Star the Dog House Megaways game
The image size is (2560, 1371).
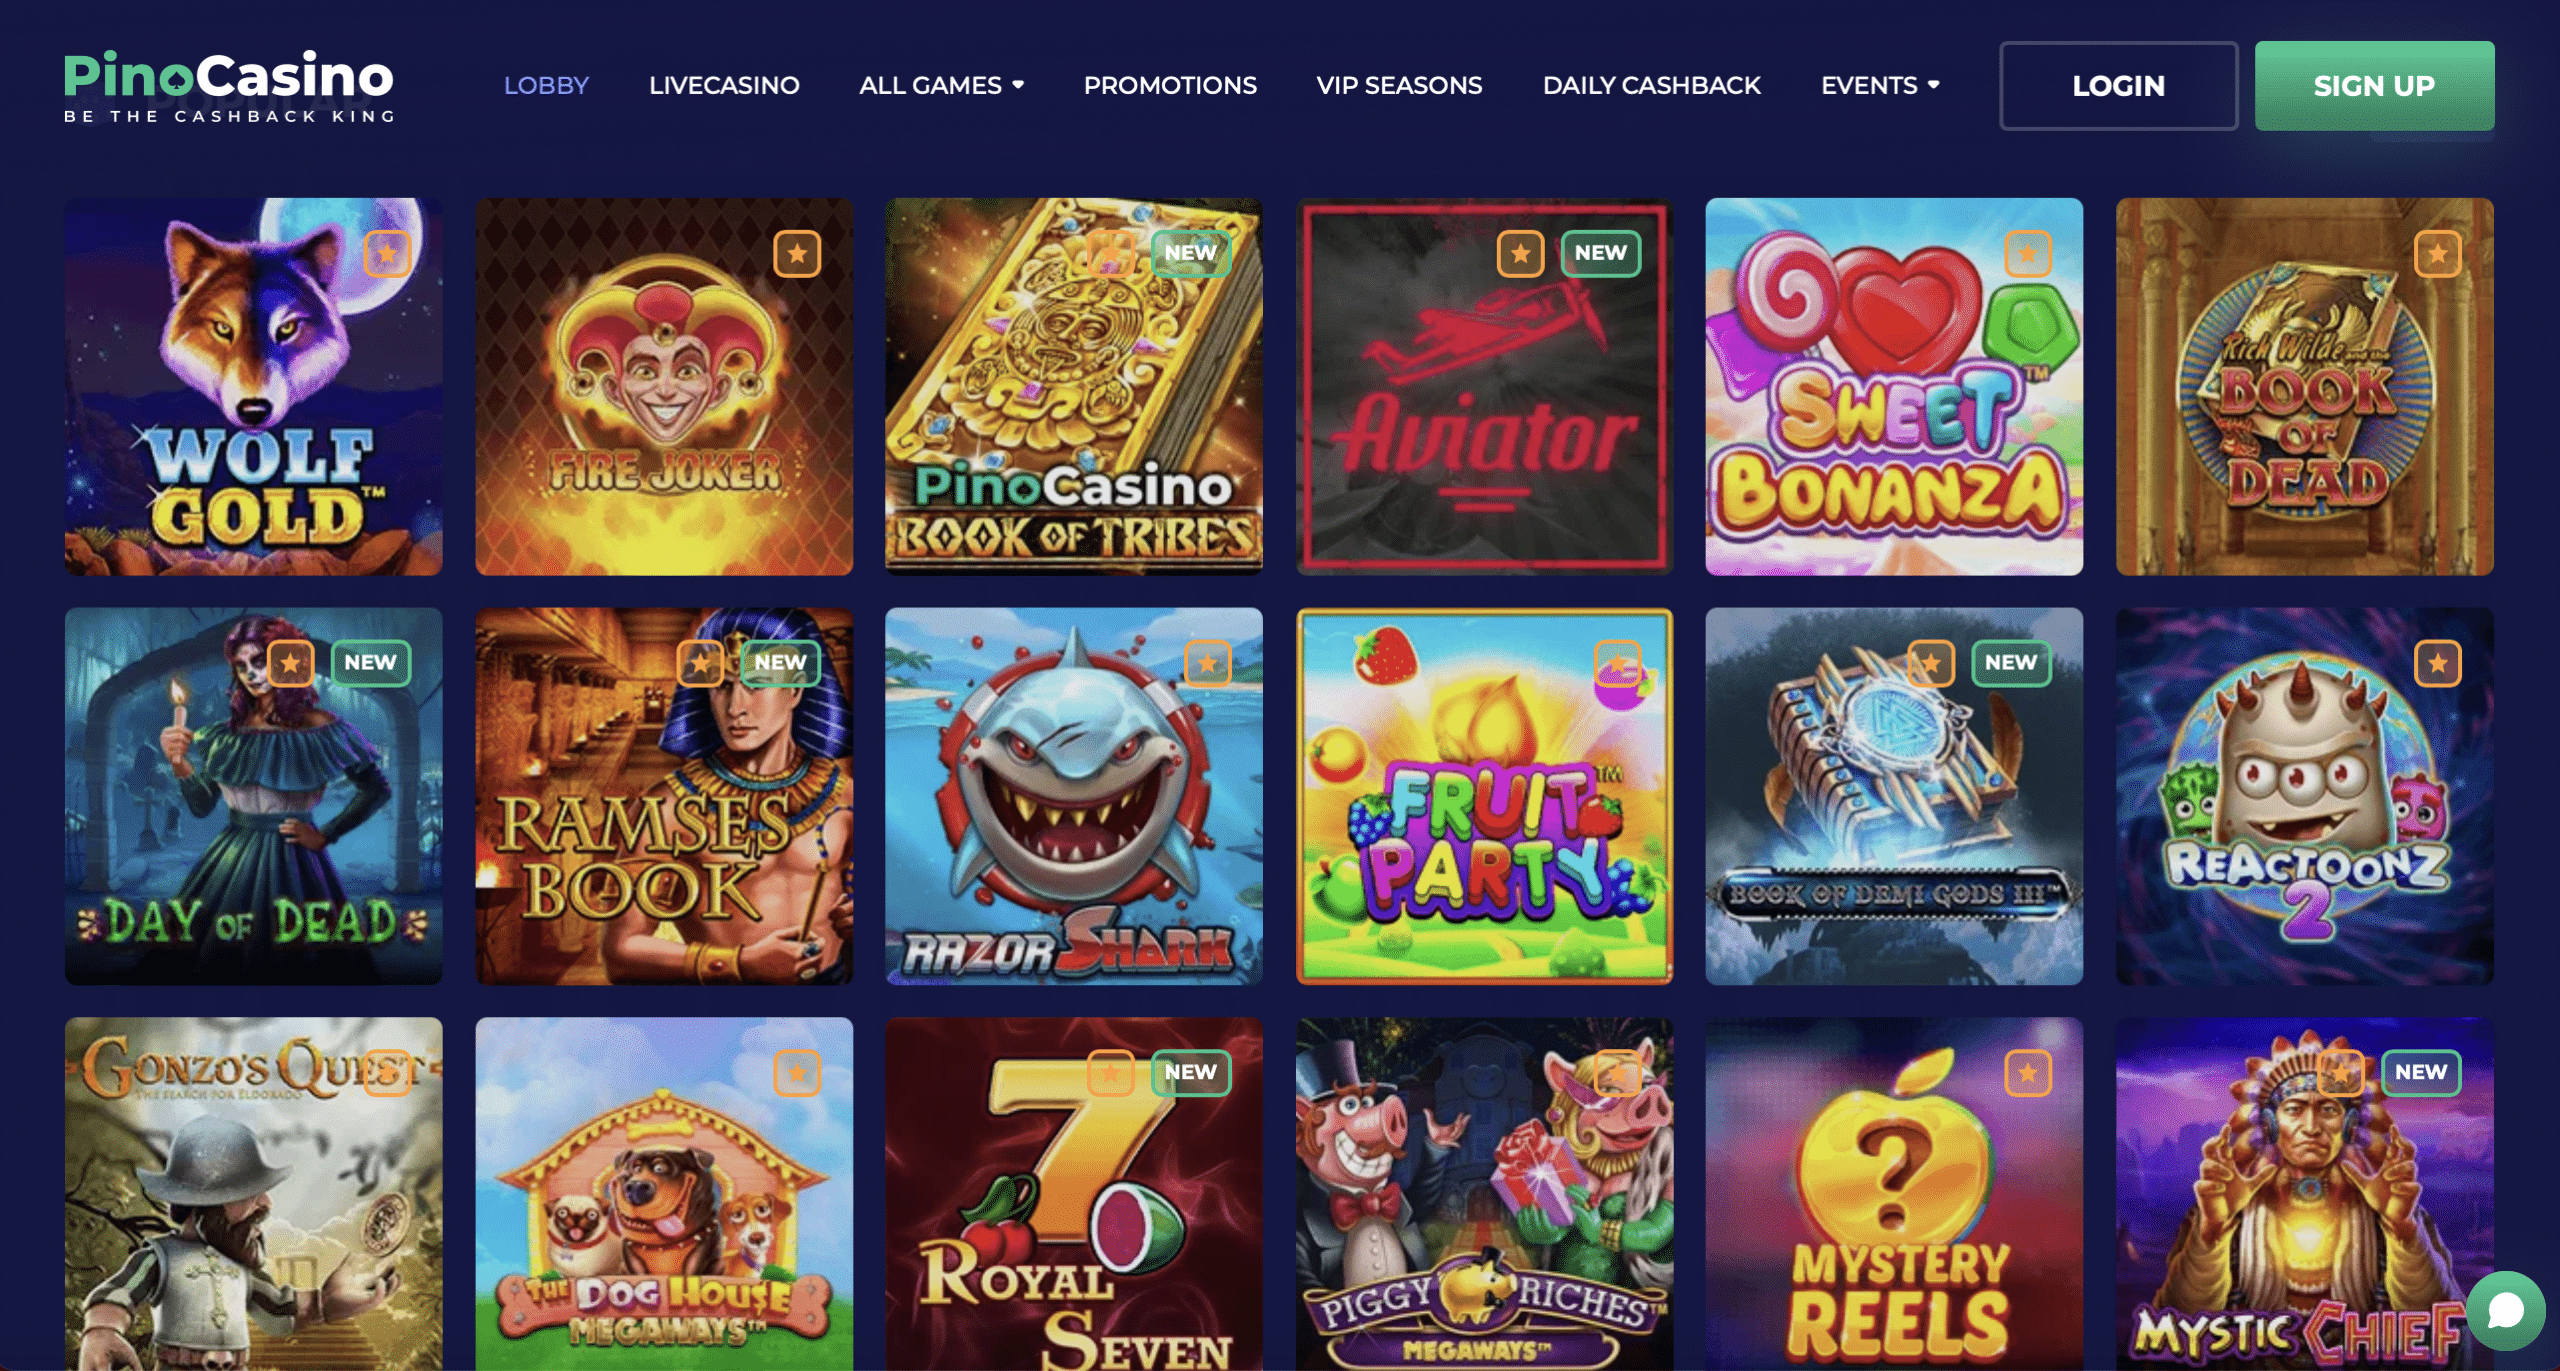(797, 1073)
